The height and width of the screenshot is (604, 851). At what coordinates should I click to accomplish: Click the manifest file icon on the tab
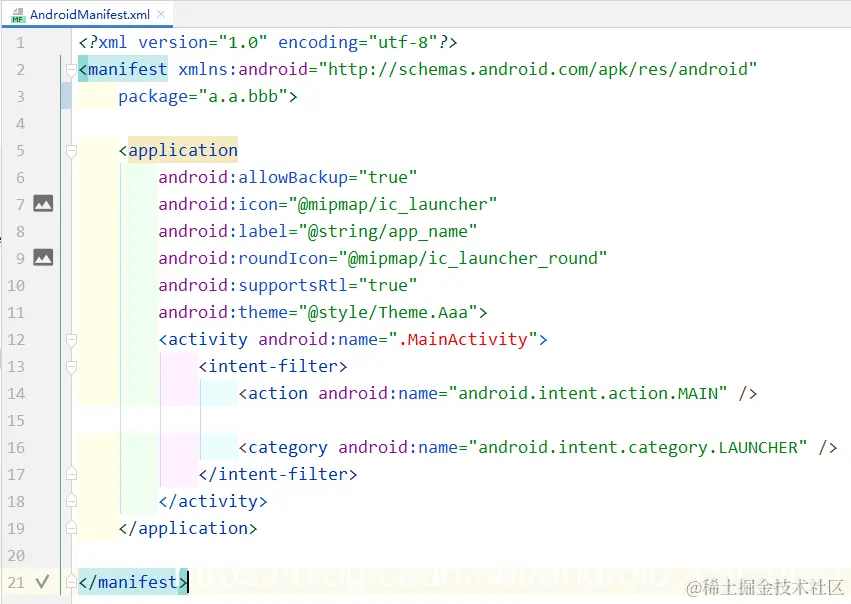coord(18,15)
